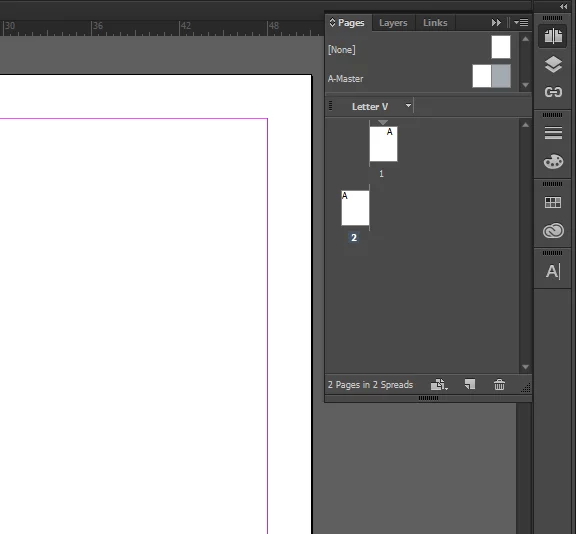This screenshot has height=534, width=576.
Task: Click the Edit page size icon
Action: (x=439, y=385)
